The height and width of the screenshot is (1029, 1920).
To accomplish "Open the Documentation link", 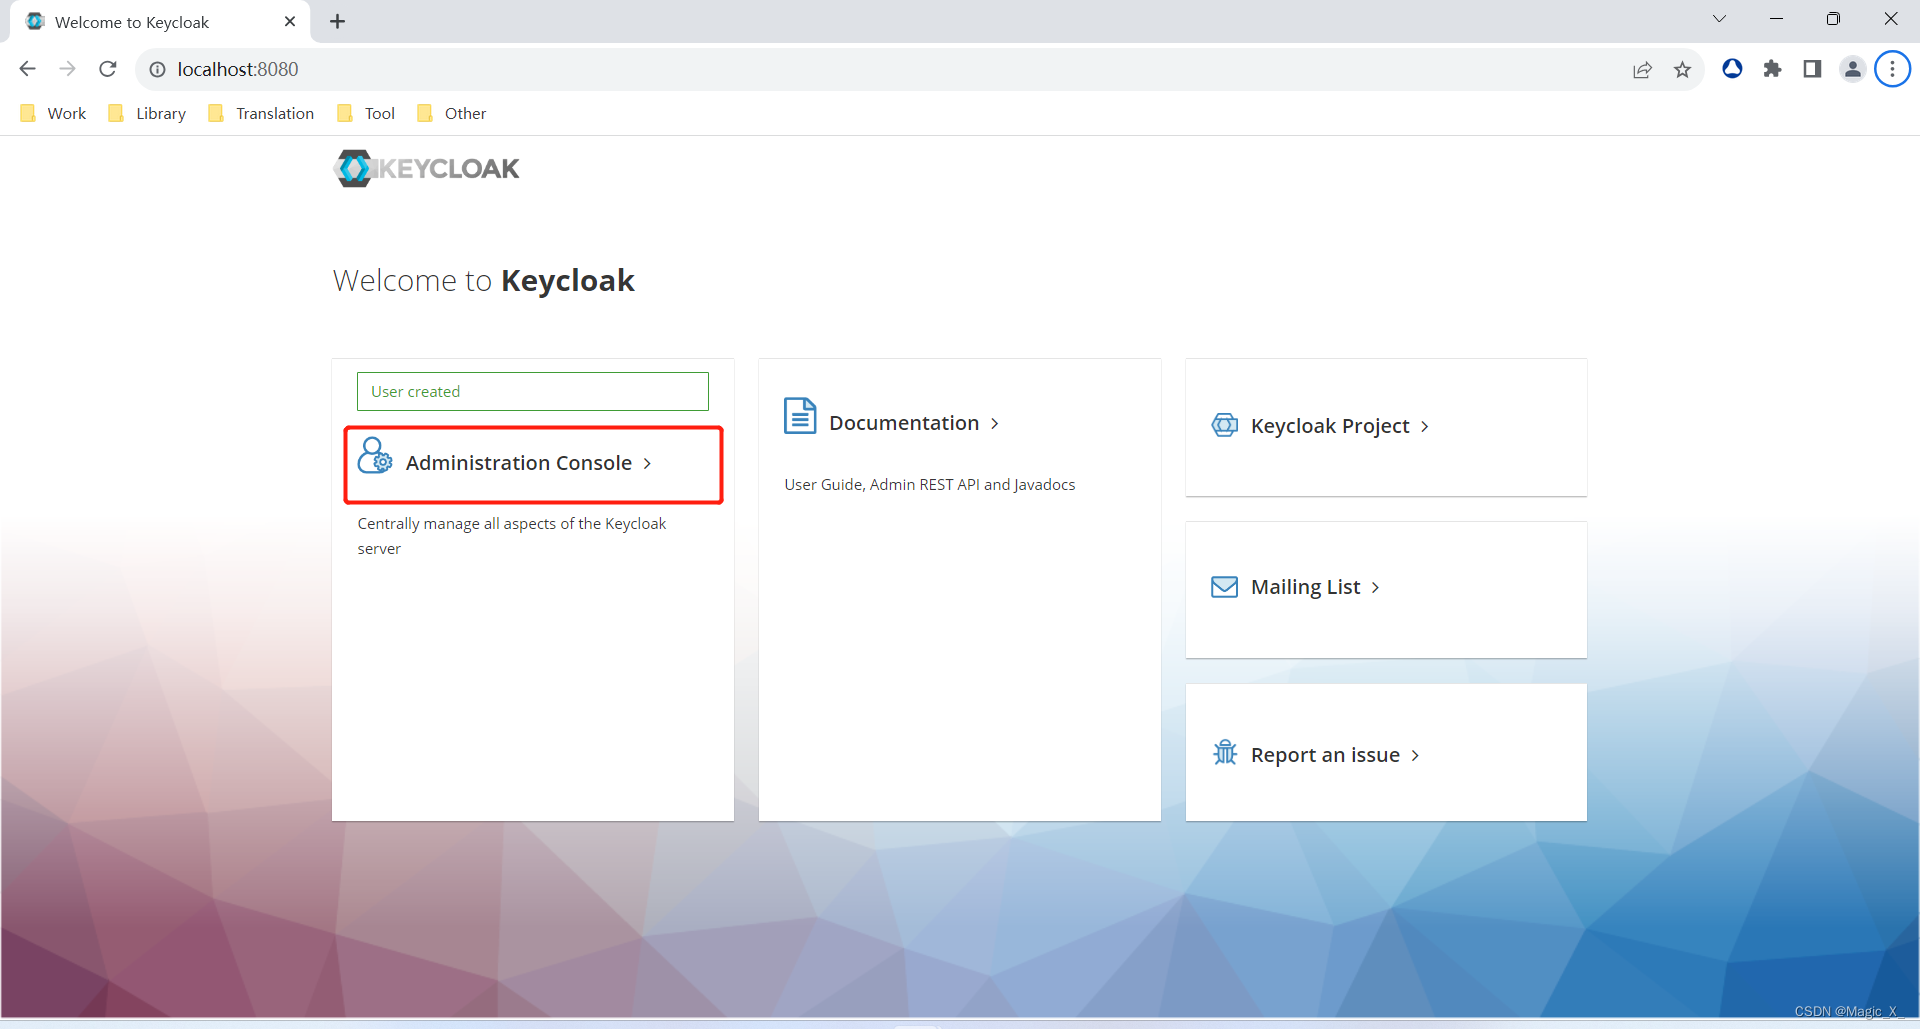I will point(904,423).
